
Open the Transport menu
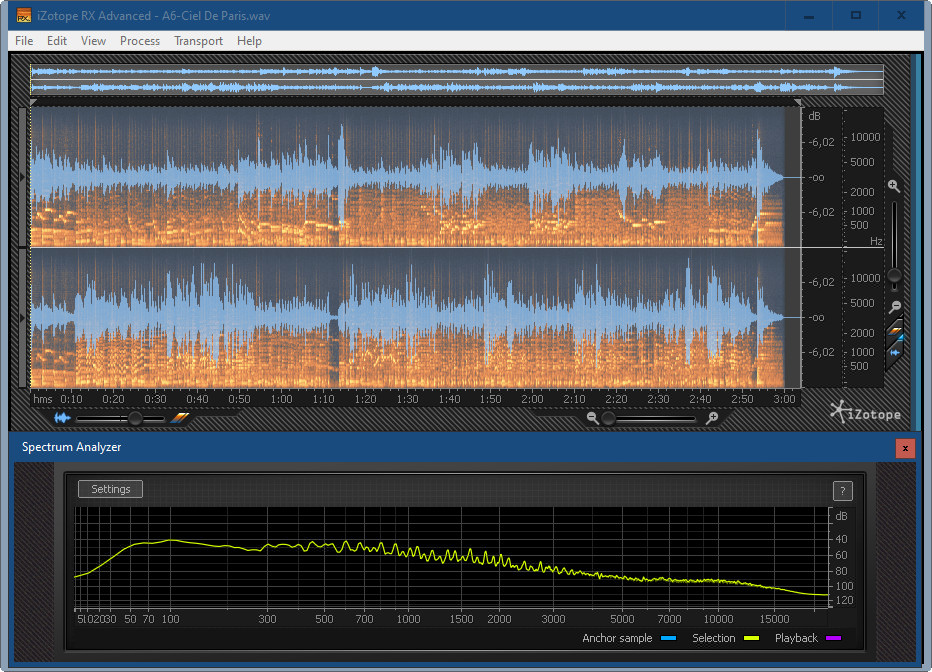click(199, 41)
